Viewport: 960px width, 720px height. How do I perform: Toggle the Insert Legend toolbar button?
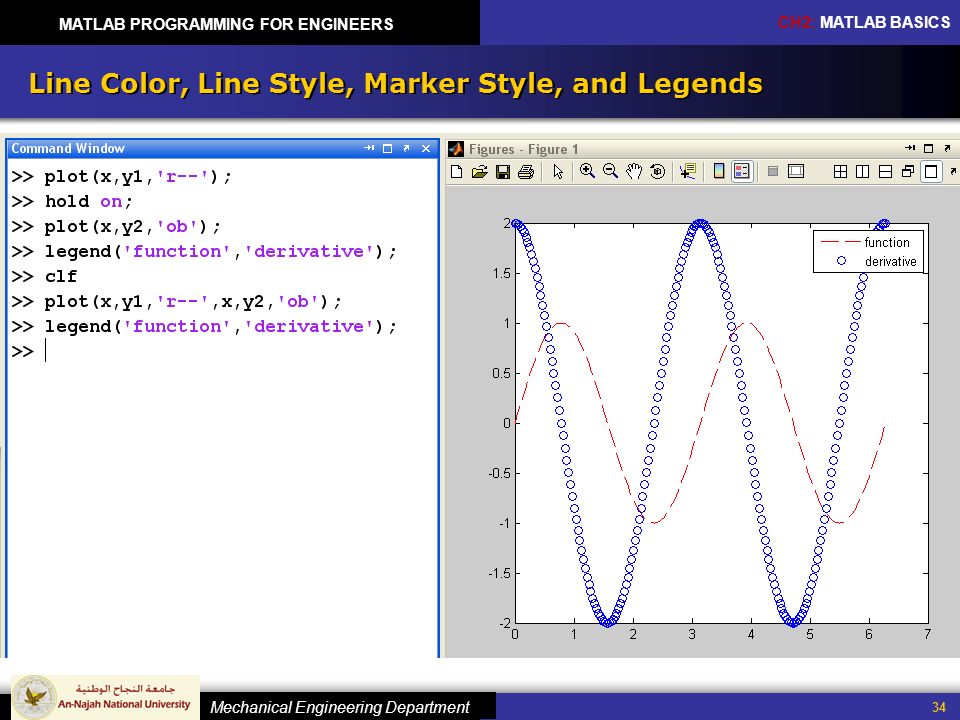(742, 171)
